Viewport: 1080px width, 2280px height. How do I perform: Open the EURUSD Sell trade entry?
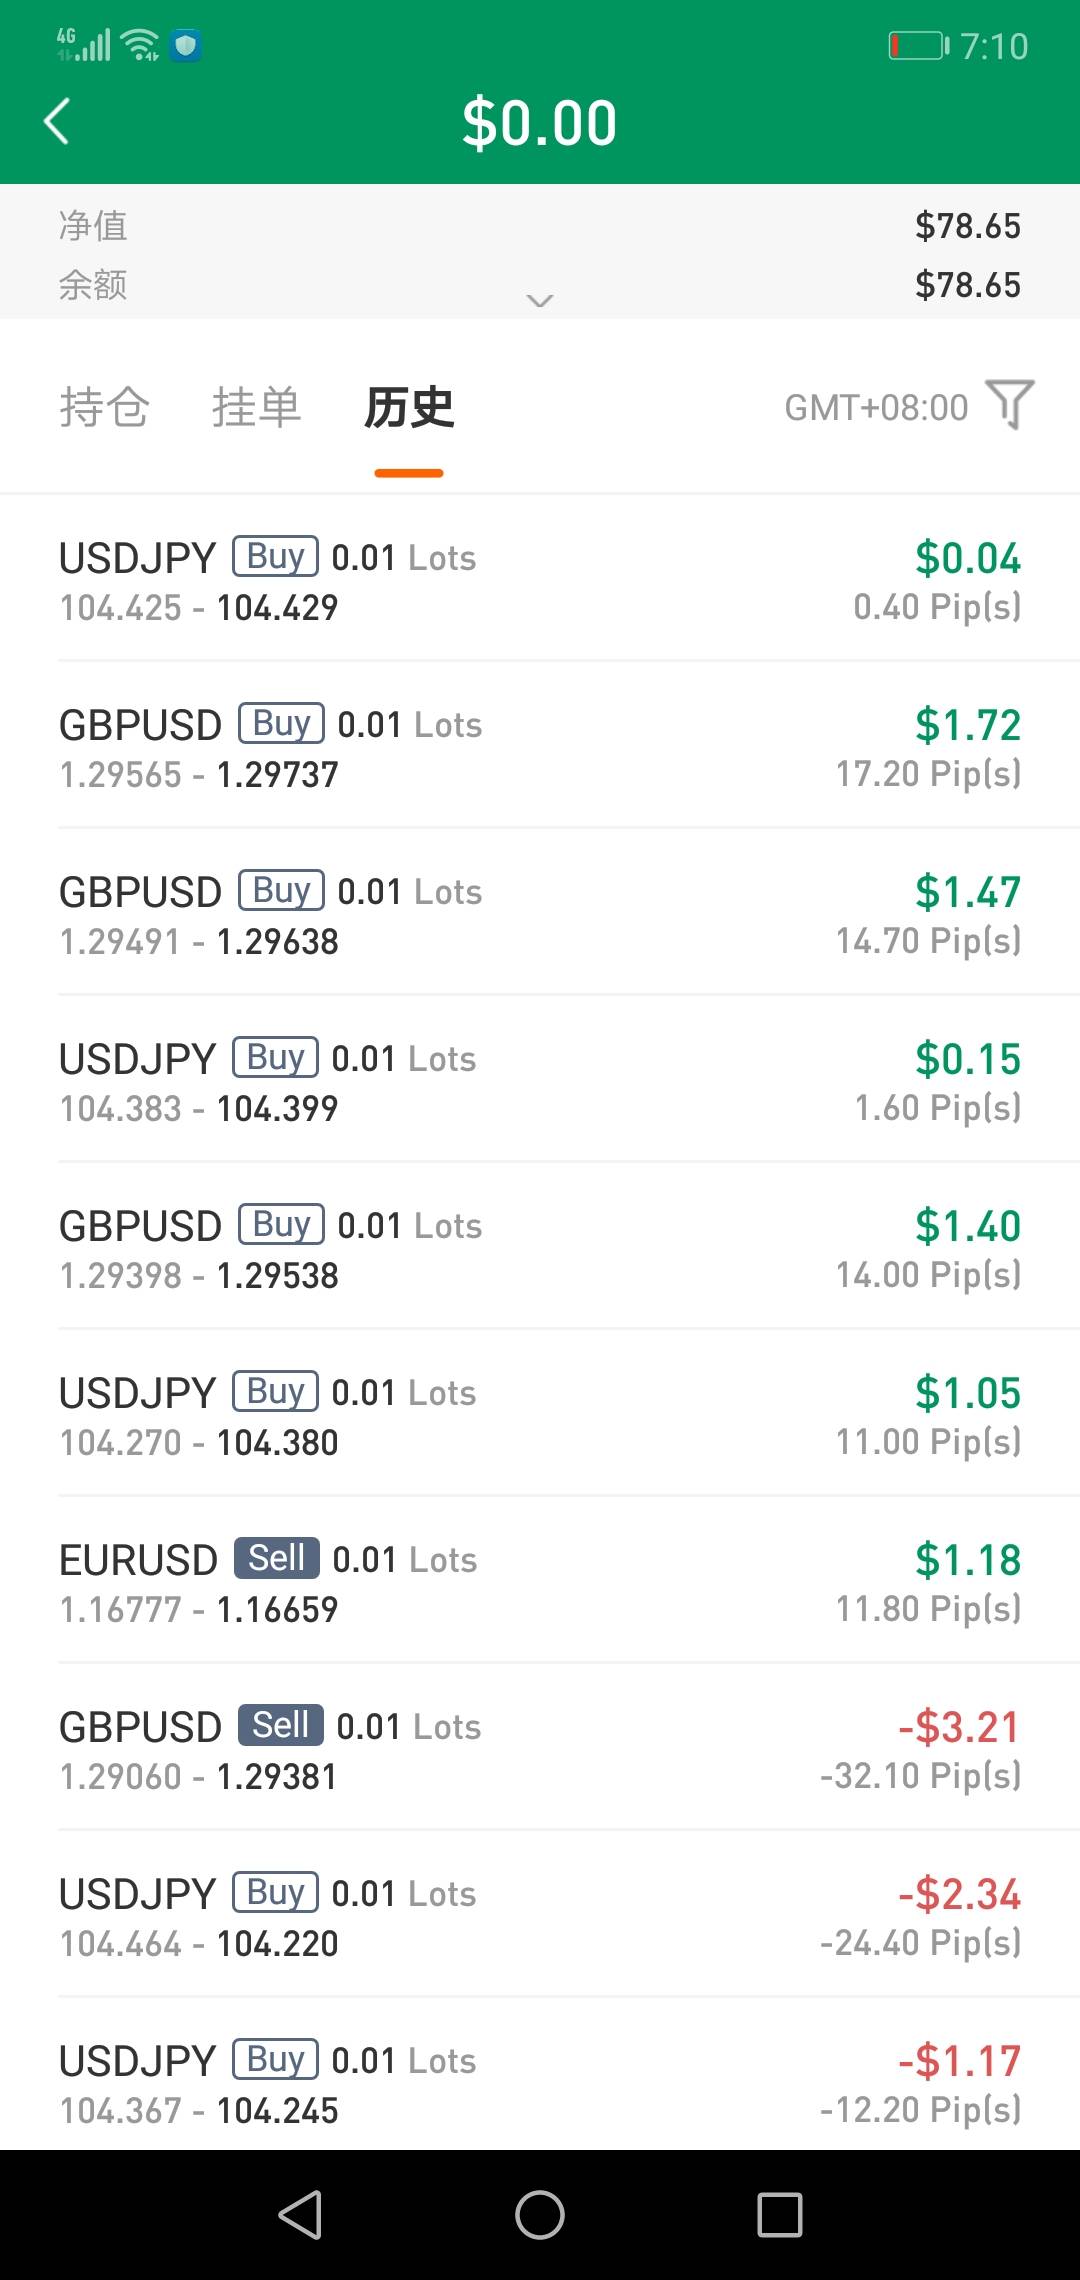[x=540, y=1582]
